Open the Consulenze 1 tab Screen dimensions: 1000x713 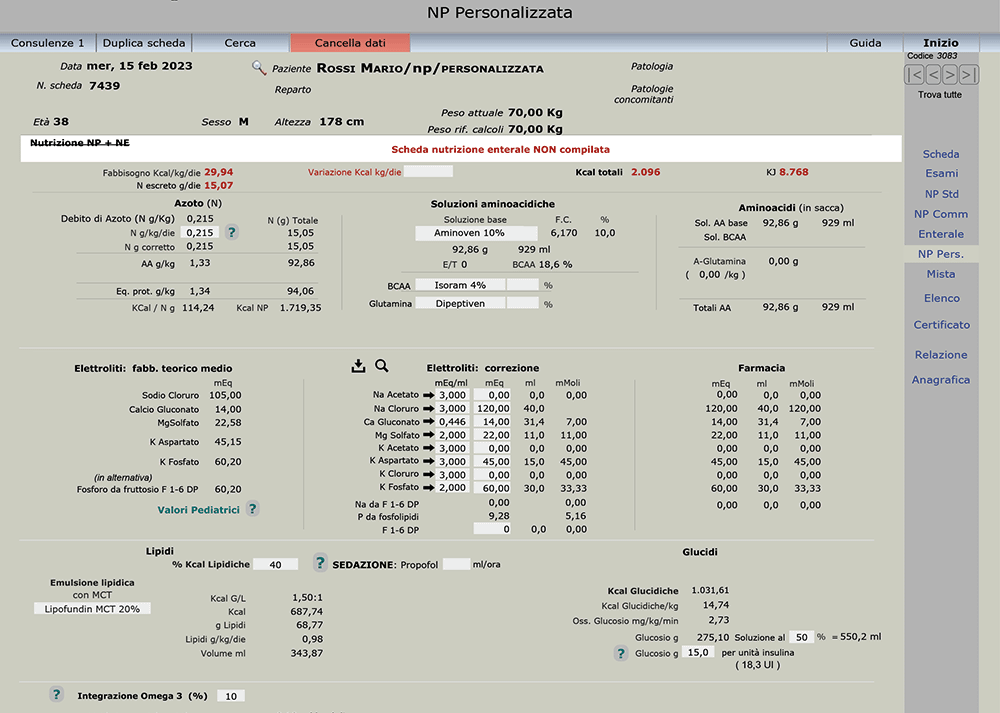click(x=47, y=43)
